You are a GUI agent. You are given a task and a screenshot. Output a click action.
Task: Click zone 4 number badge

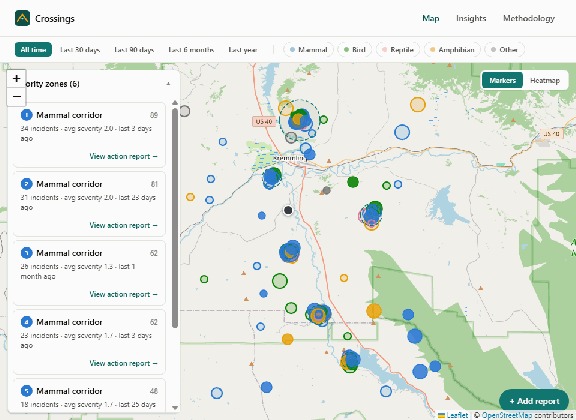point(26,322)
